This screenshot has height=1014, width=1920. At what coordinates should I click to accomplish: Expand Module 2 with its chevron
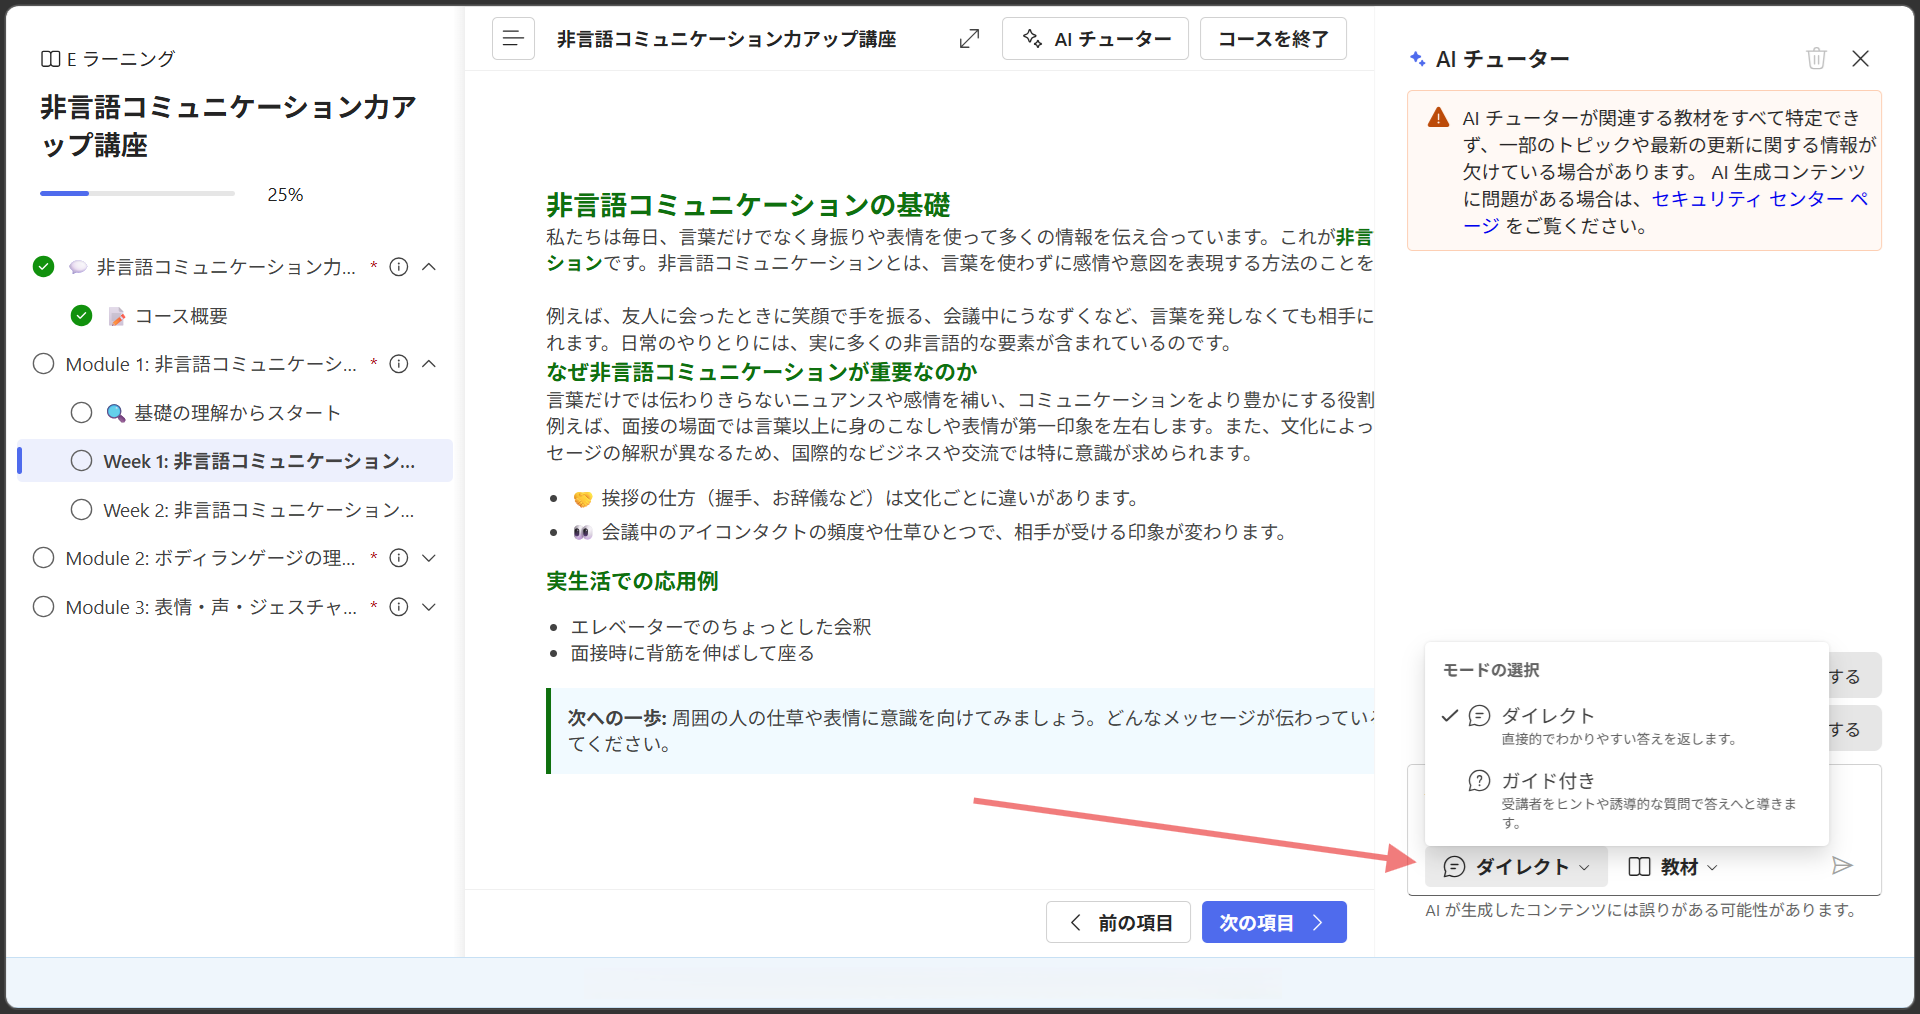pos(429,558)
